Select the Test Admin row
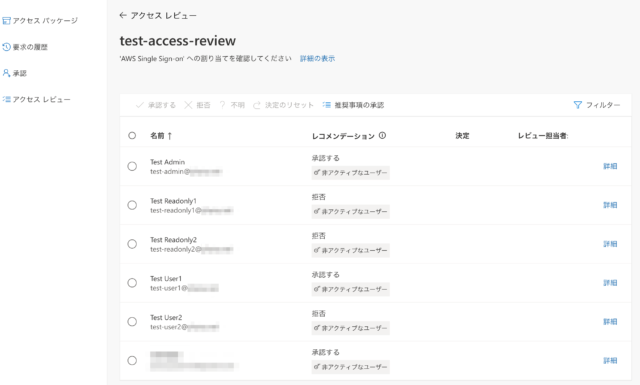Screen dimensions: 640x385 click(132, 166)
